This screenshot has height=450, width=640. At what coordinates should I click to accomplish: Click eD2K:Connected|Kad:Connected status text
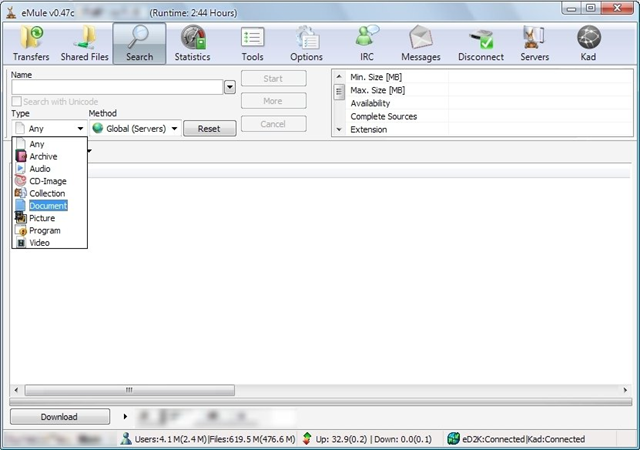coord(523,439)
